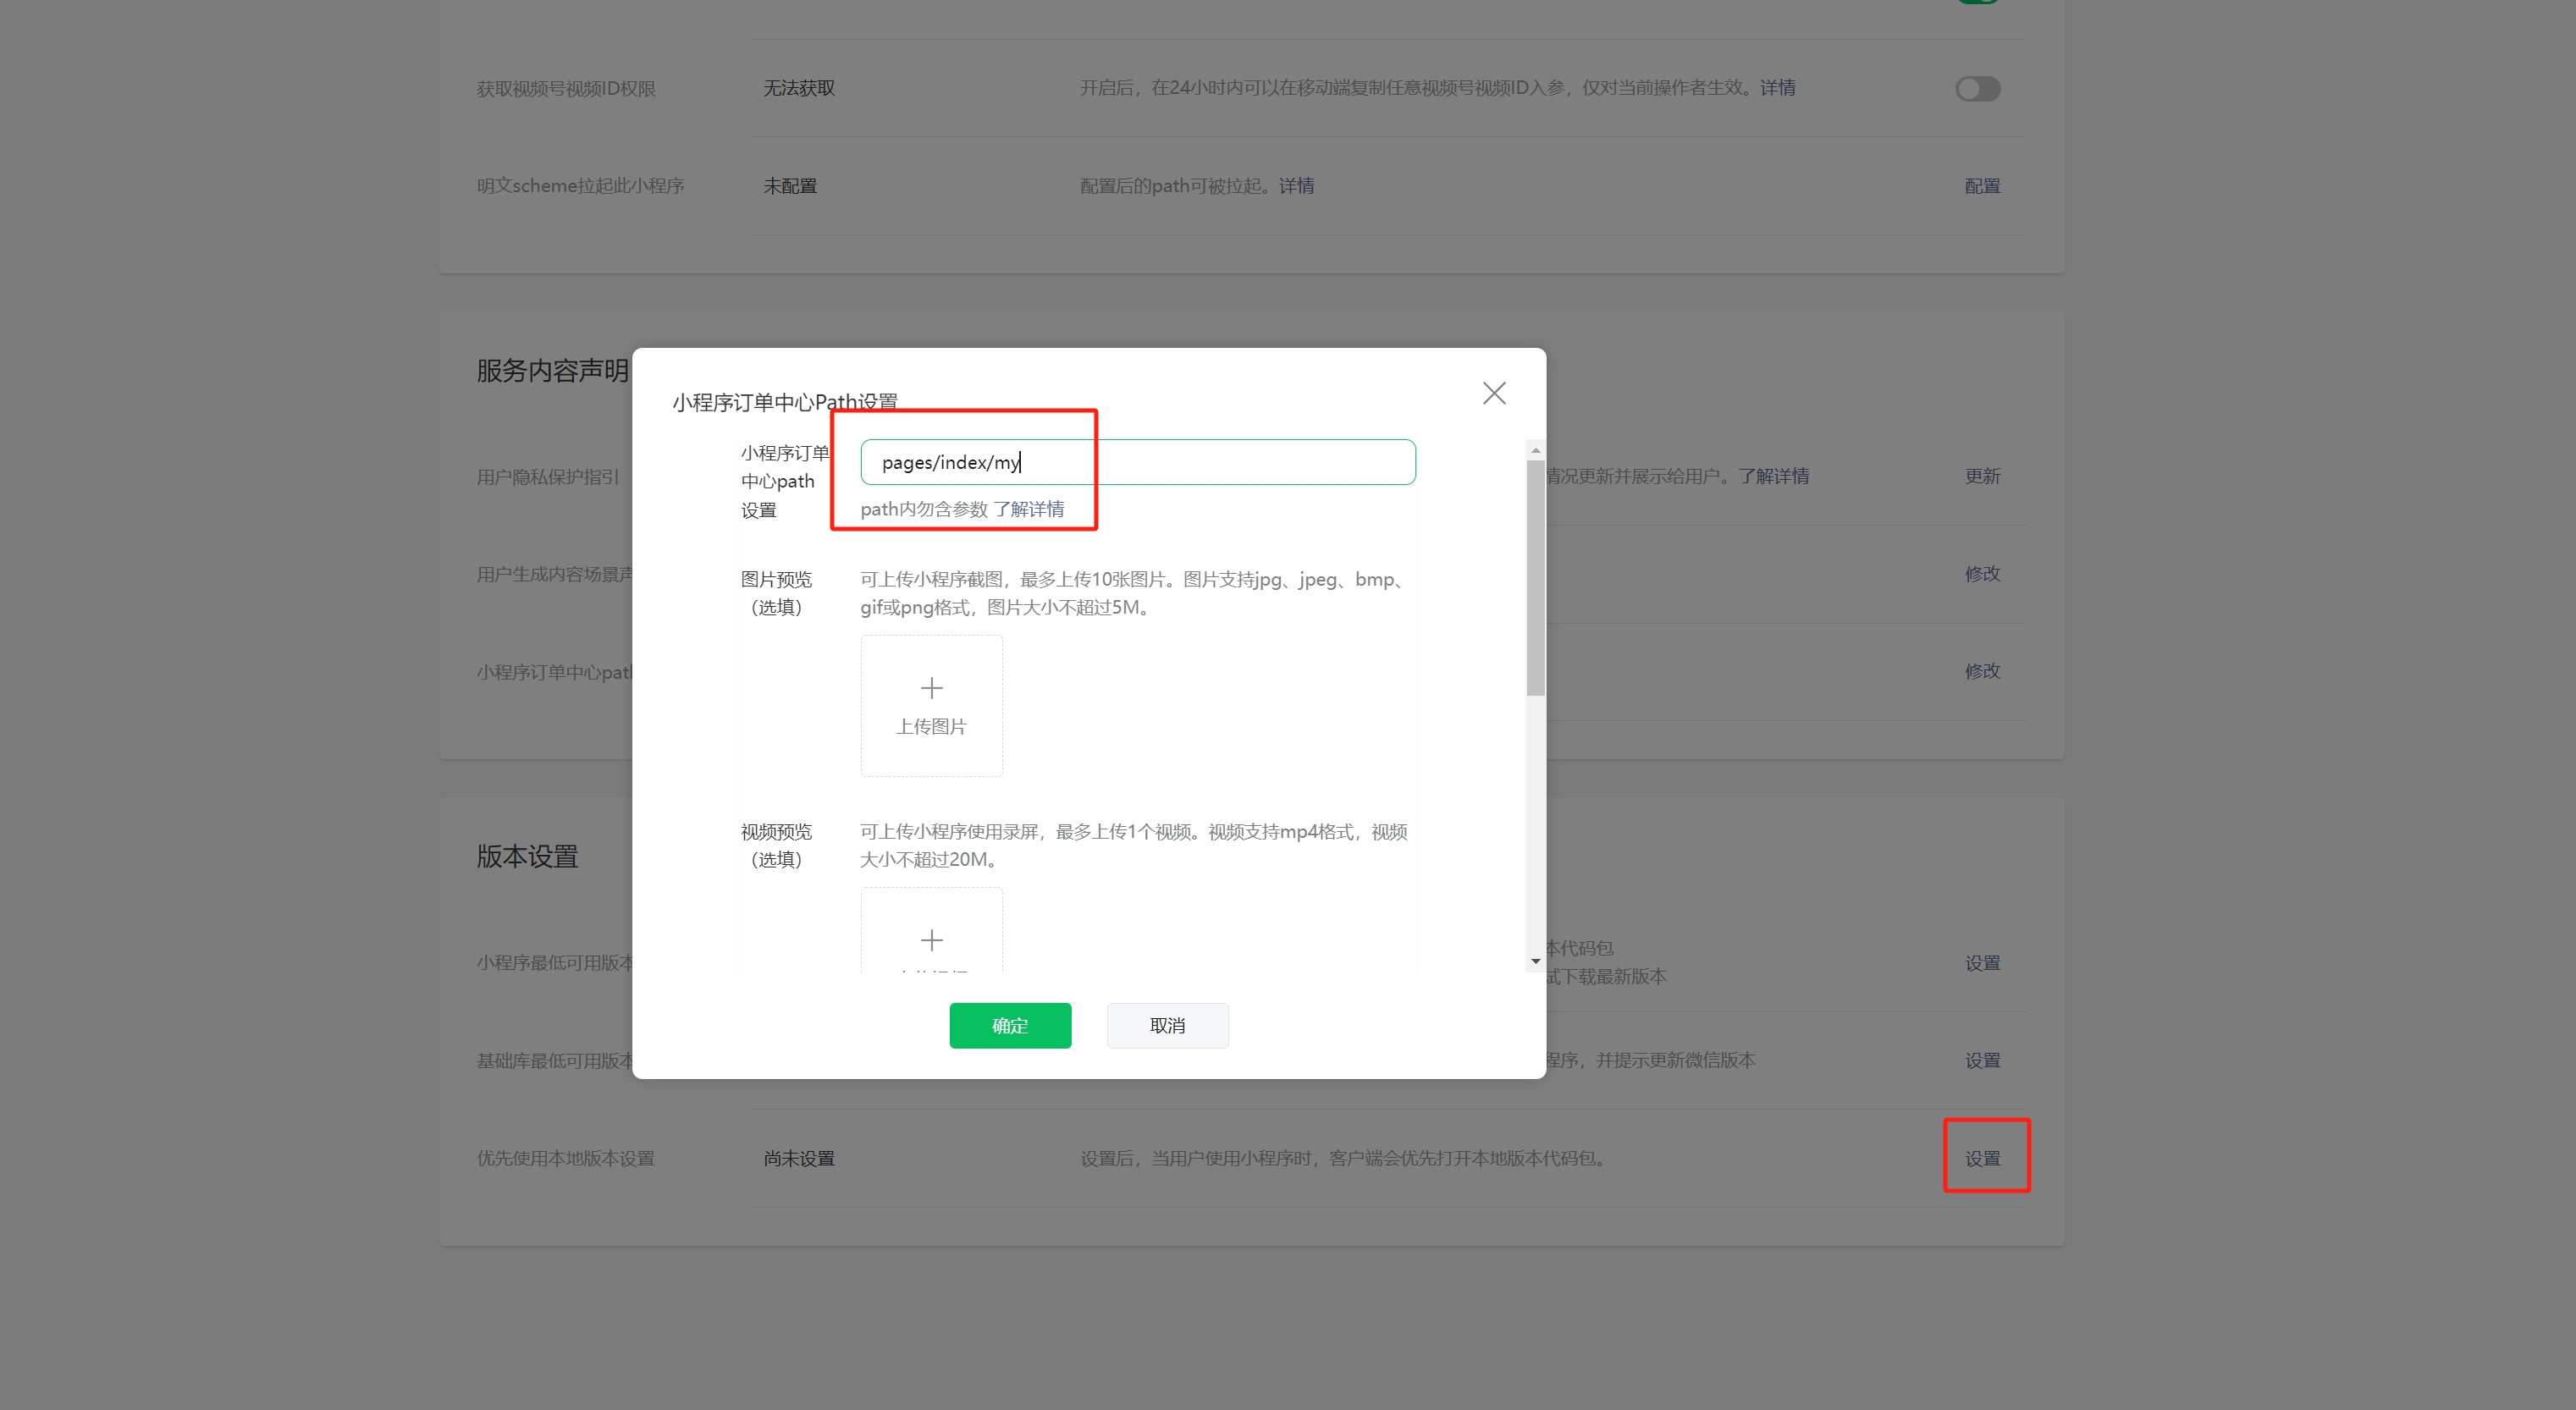Click the 尚未设置 status text
The height and width of the screenshot is (1410, 2576).
[799, 1158]
